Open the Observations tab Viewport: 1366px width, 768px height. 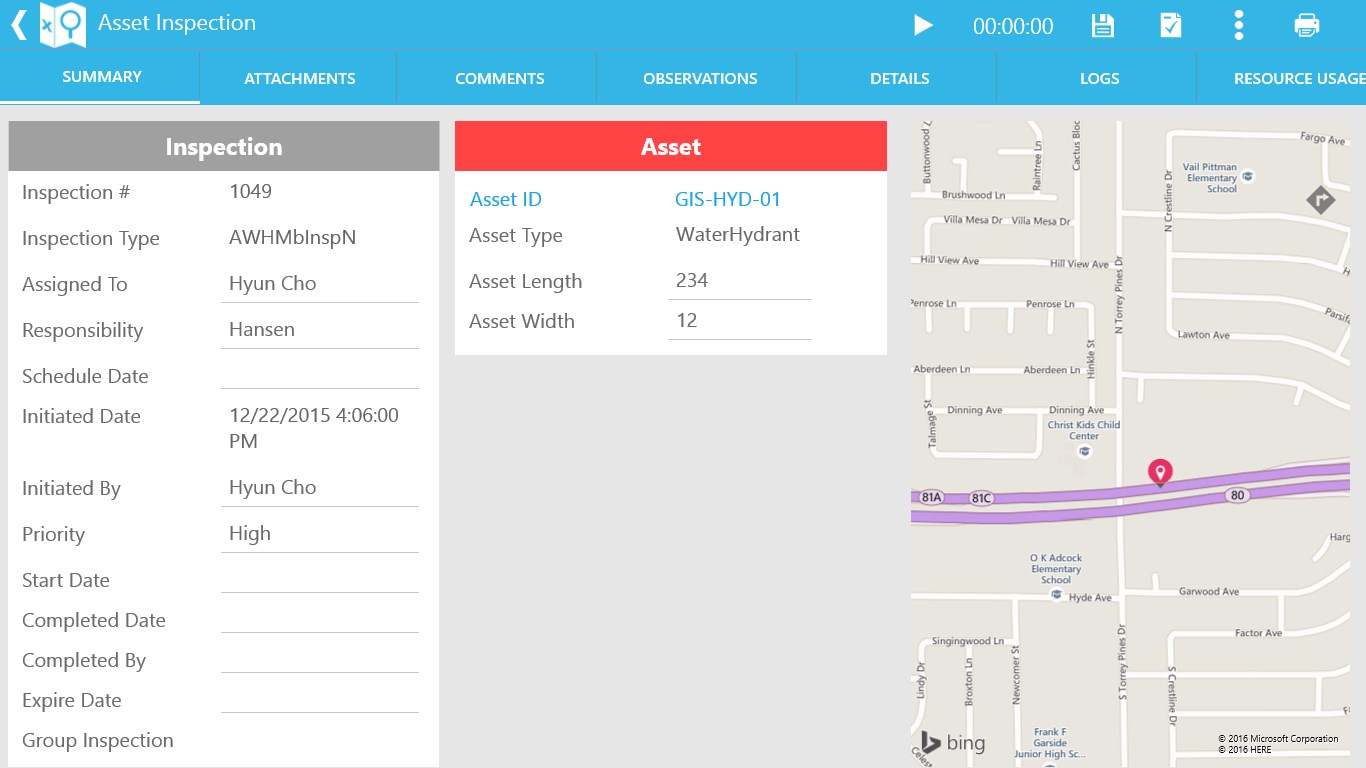tap(699, 77)
